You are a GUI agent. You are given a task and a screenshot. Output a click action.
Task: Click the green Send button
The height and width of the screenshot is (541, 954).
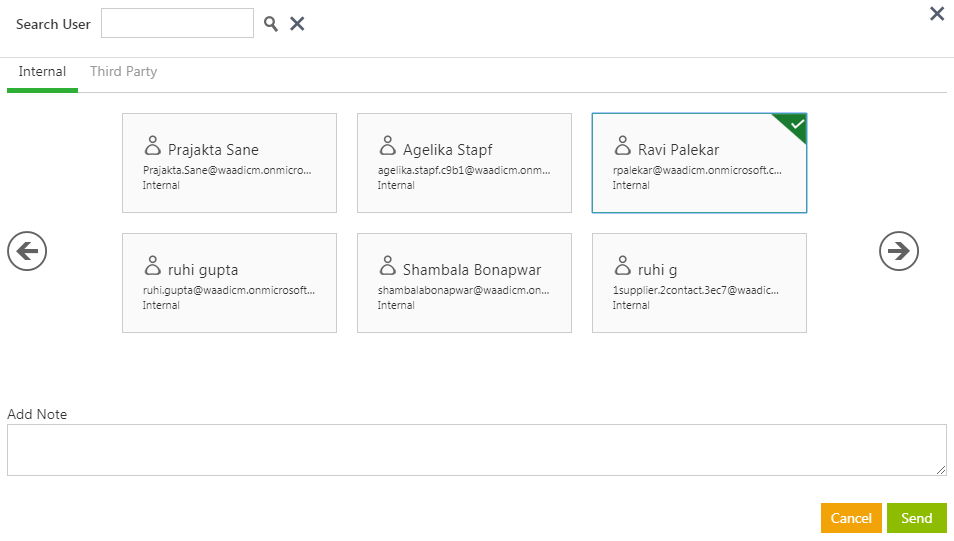pyautogui.click(x=916, y=518)
